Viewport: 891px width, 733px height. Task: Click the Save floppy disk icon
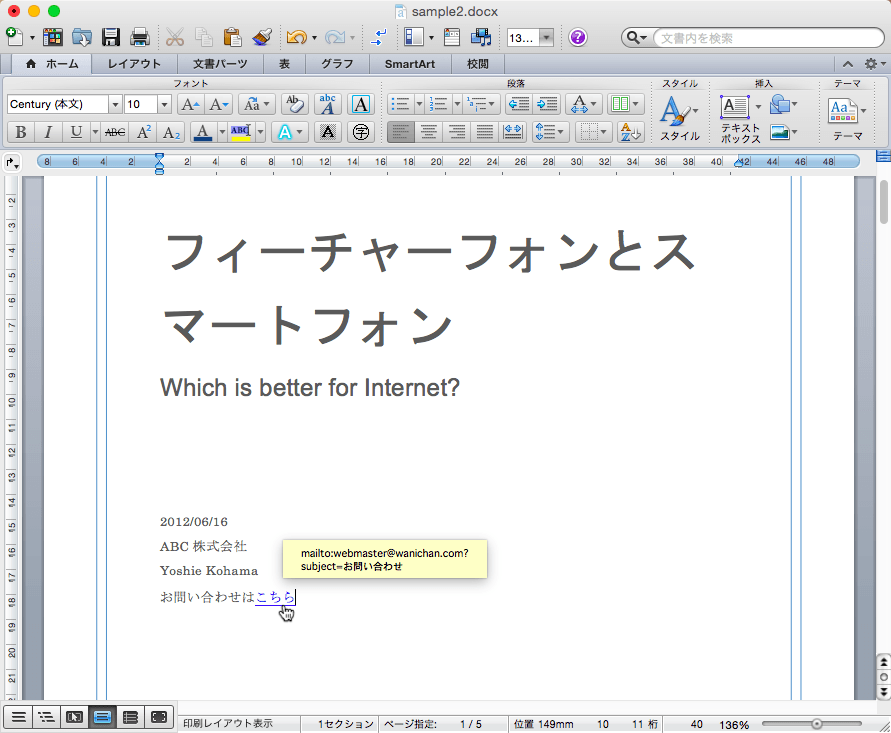(111, 38)
